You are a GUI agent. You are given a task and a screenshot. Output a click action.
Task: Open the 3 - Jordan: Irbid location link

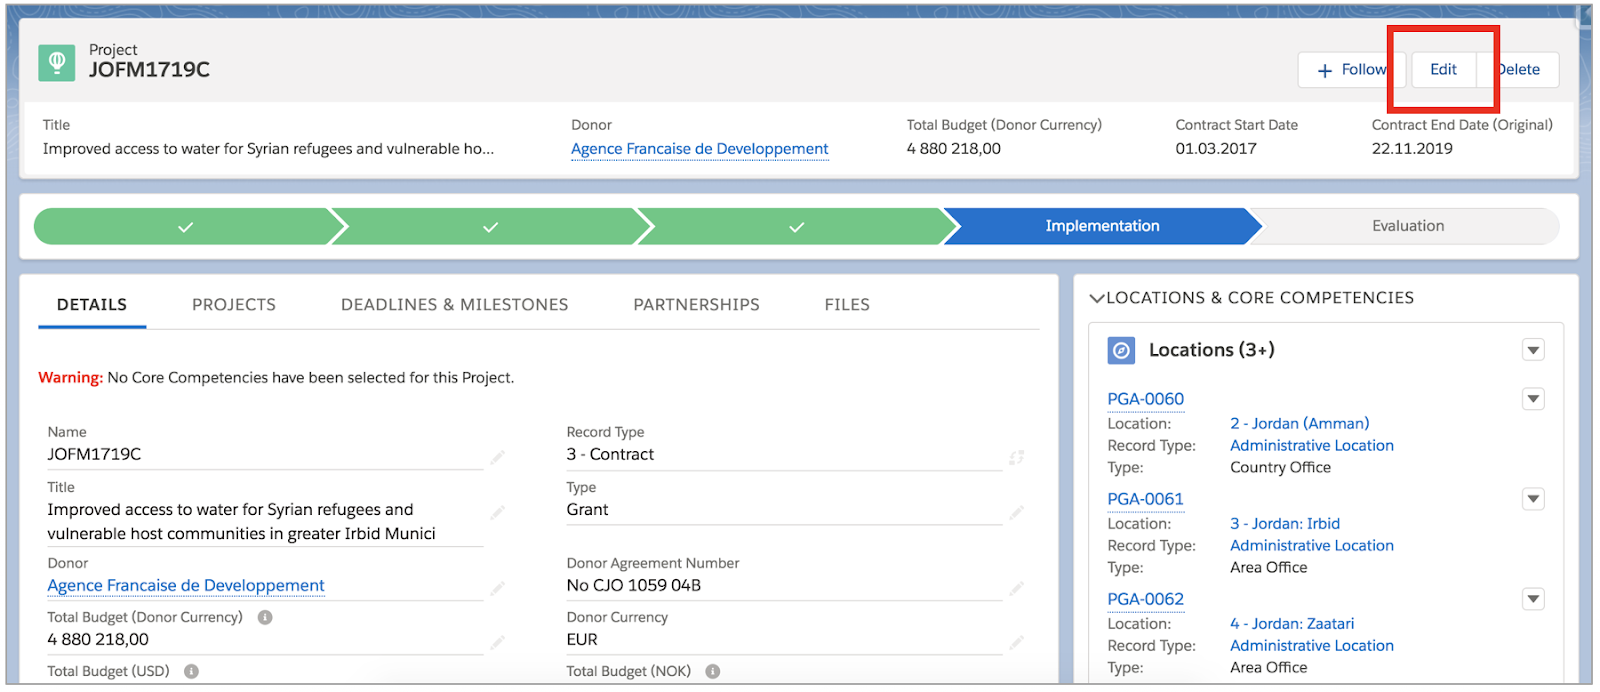pos(1285,523)
